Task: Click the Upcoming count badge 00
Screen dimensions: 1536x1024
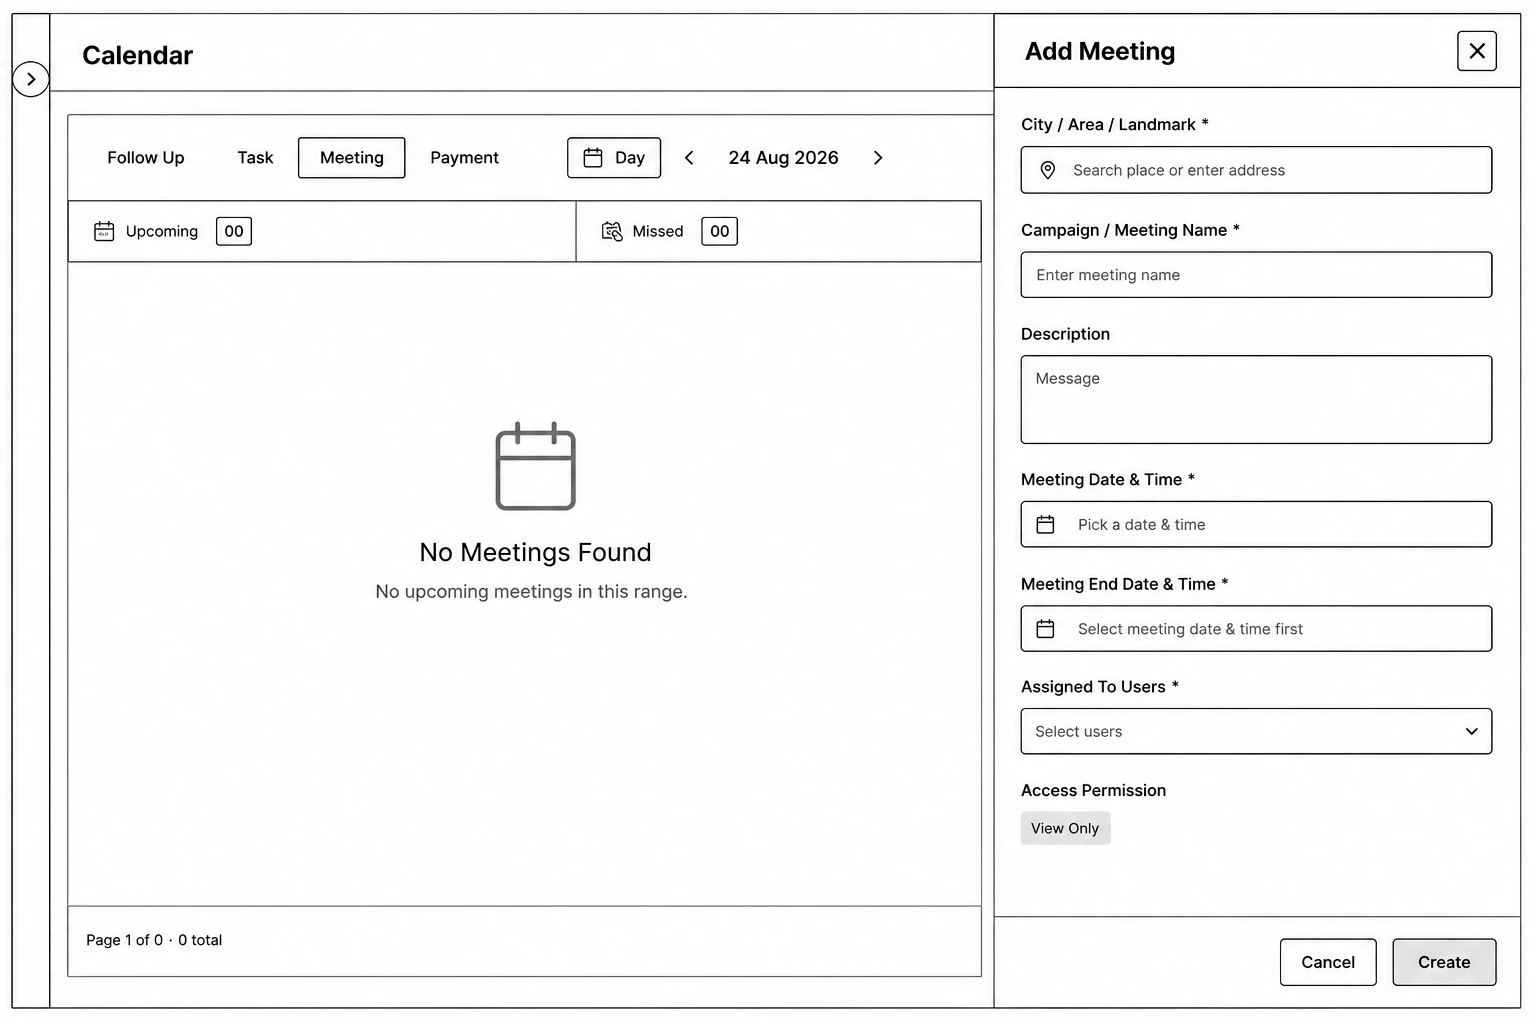Action: (x=234, y=231)
